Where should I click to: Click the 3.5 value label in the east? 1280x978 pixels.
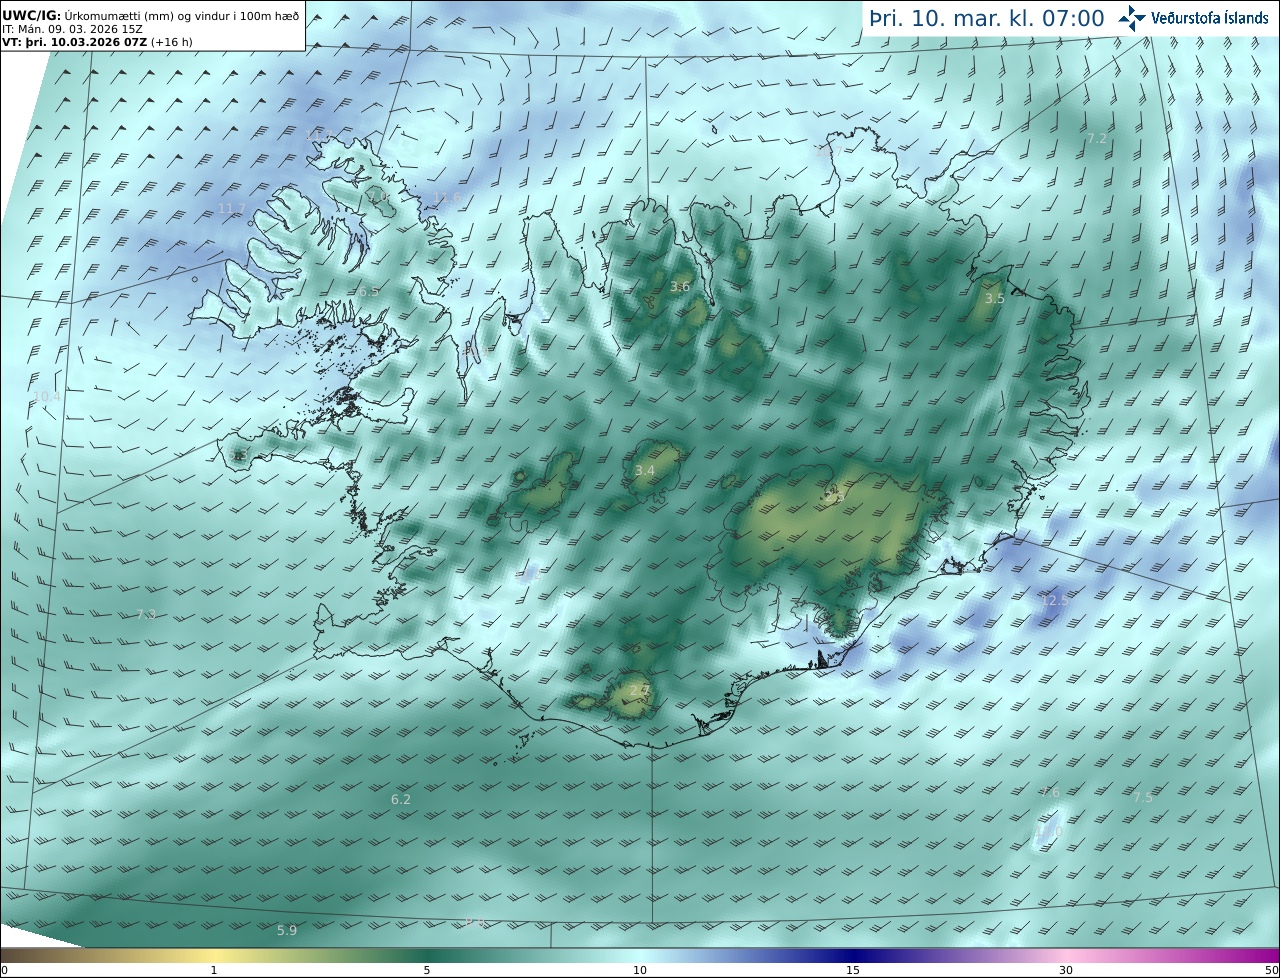click(994, 299)
